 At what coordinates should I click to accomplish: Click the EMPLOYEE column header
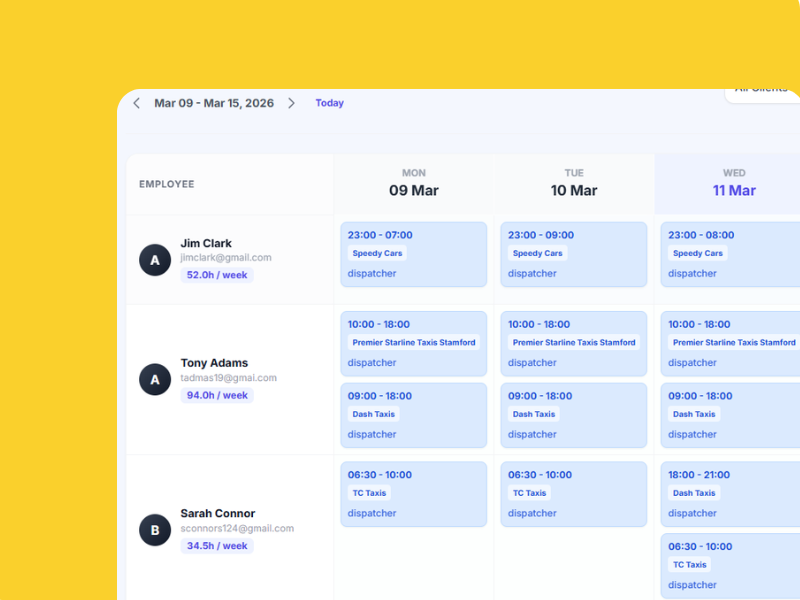coord(167,184)
